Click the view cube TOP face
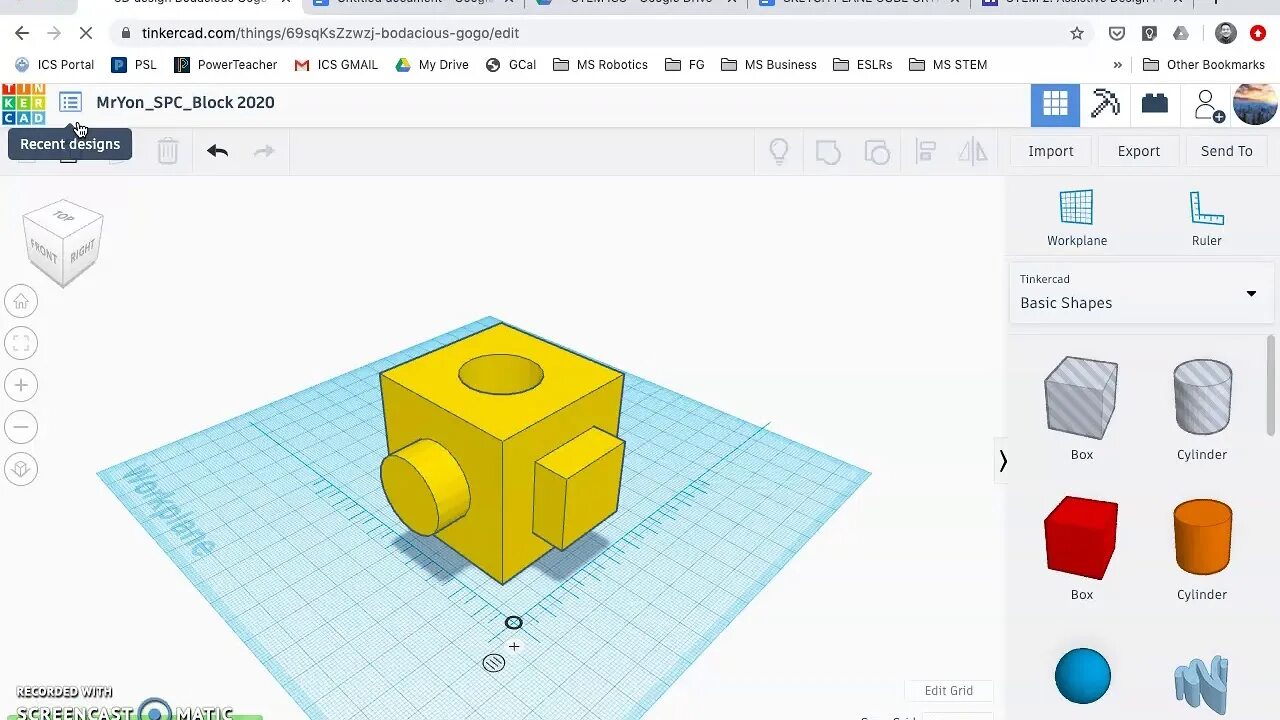This screenshot has height=720, width=1280. (63, 216)
